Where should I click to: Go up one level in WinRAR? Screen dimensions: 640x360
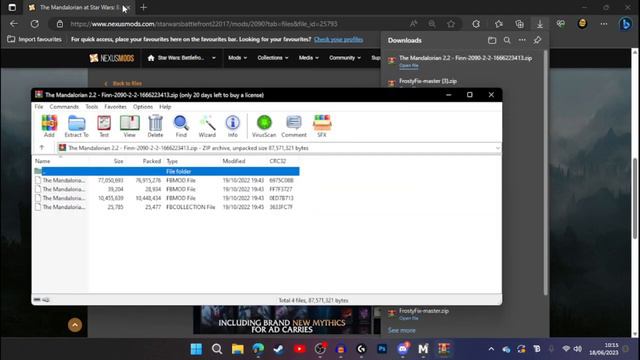point(42,148)
